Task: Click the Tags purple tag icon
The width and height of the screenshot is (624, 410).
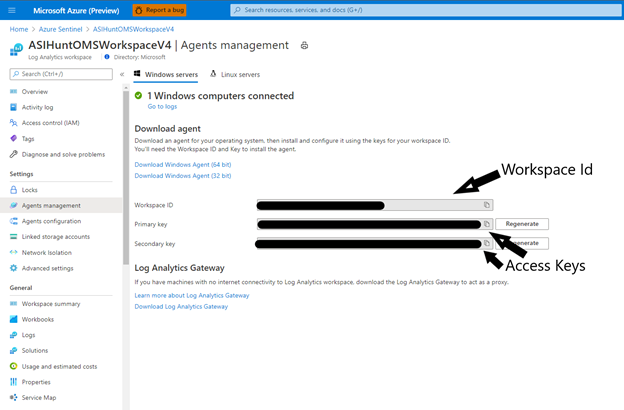Action: 14,138
